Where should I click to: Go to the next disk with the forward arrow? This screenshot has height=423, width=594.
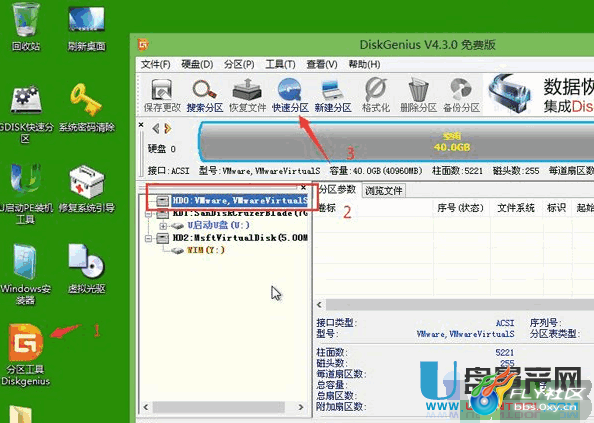pyautogui.click(x=168, y=129)
